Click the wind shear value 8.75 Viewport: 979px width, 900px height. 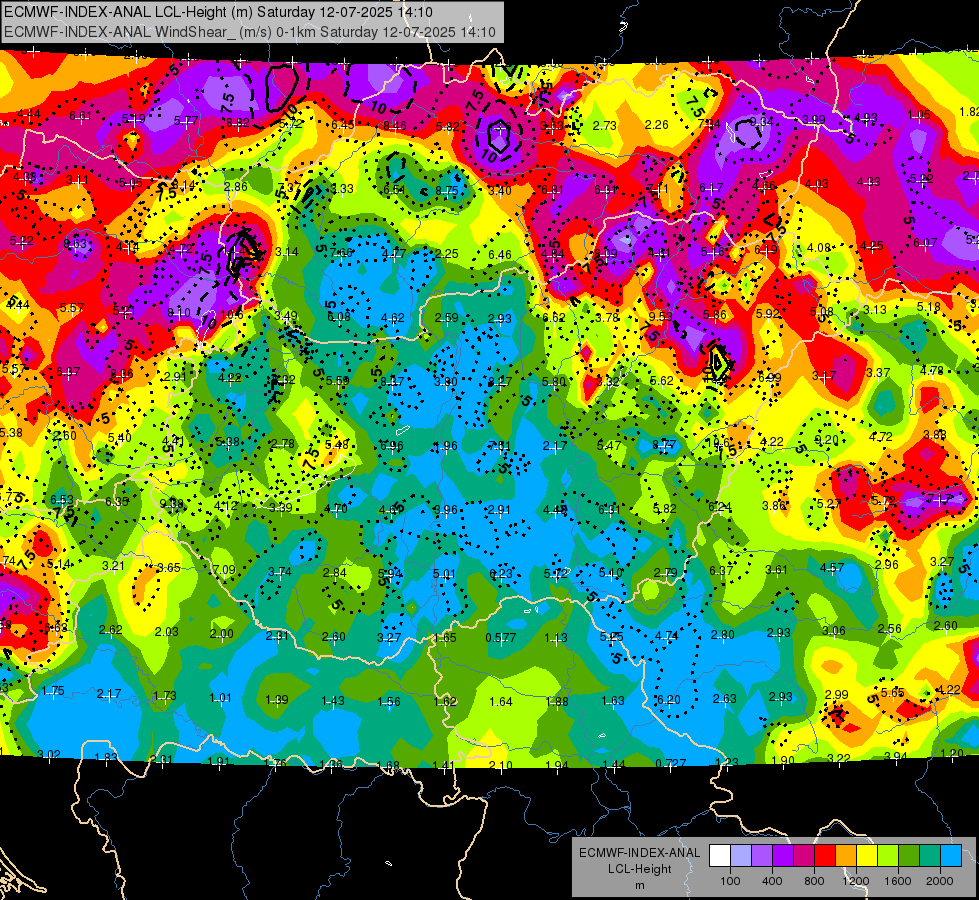(447, 190)
